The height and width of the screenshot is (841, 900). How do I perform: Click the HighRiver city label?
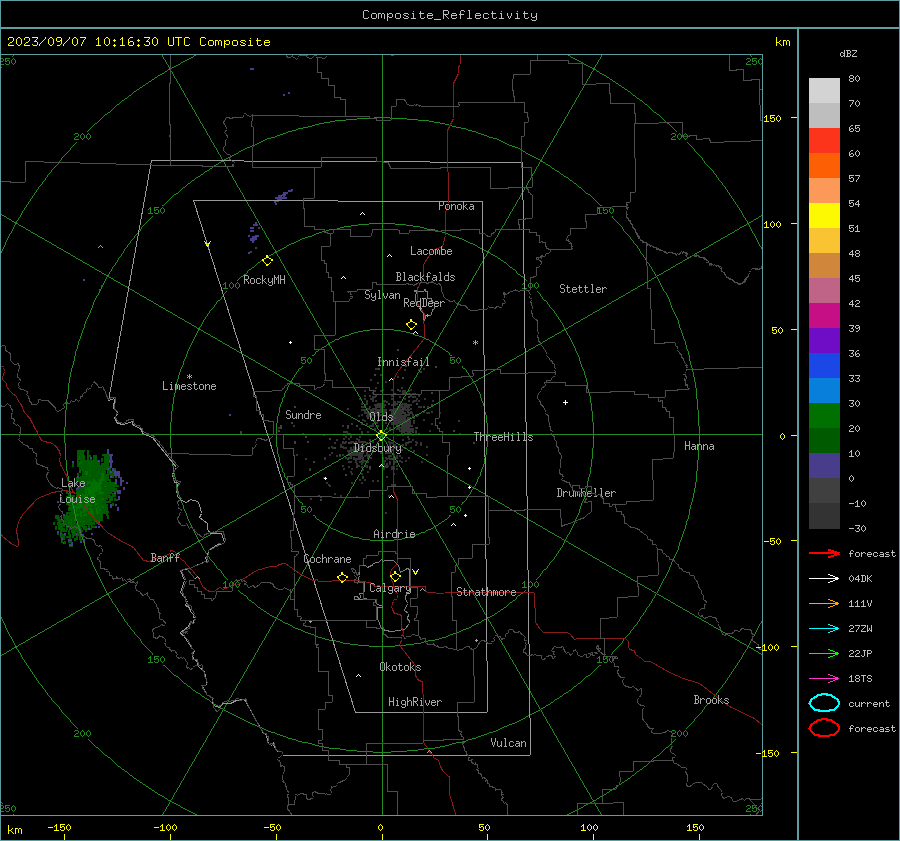tap(415, 702)
